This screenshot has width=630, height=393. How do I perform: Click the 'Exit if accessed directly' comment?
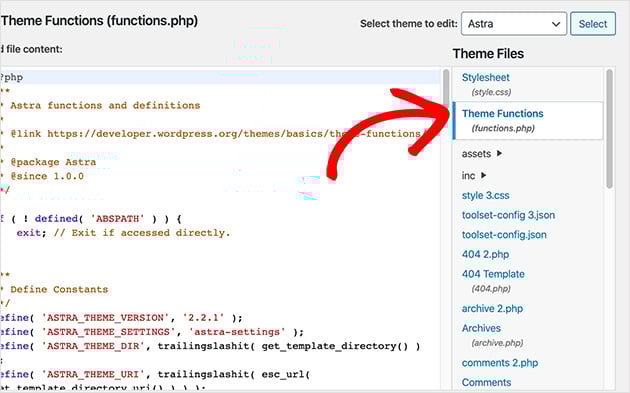click(142, 233)
